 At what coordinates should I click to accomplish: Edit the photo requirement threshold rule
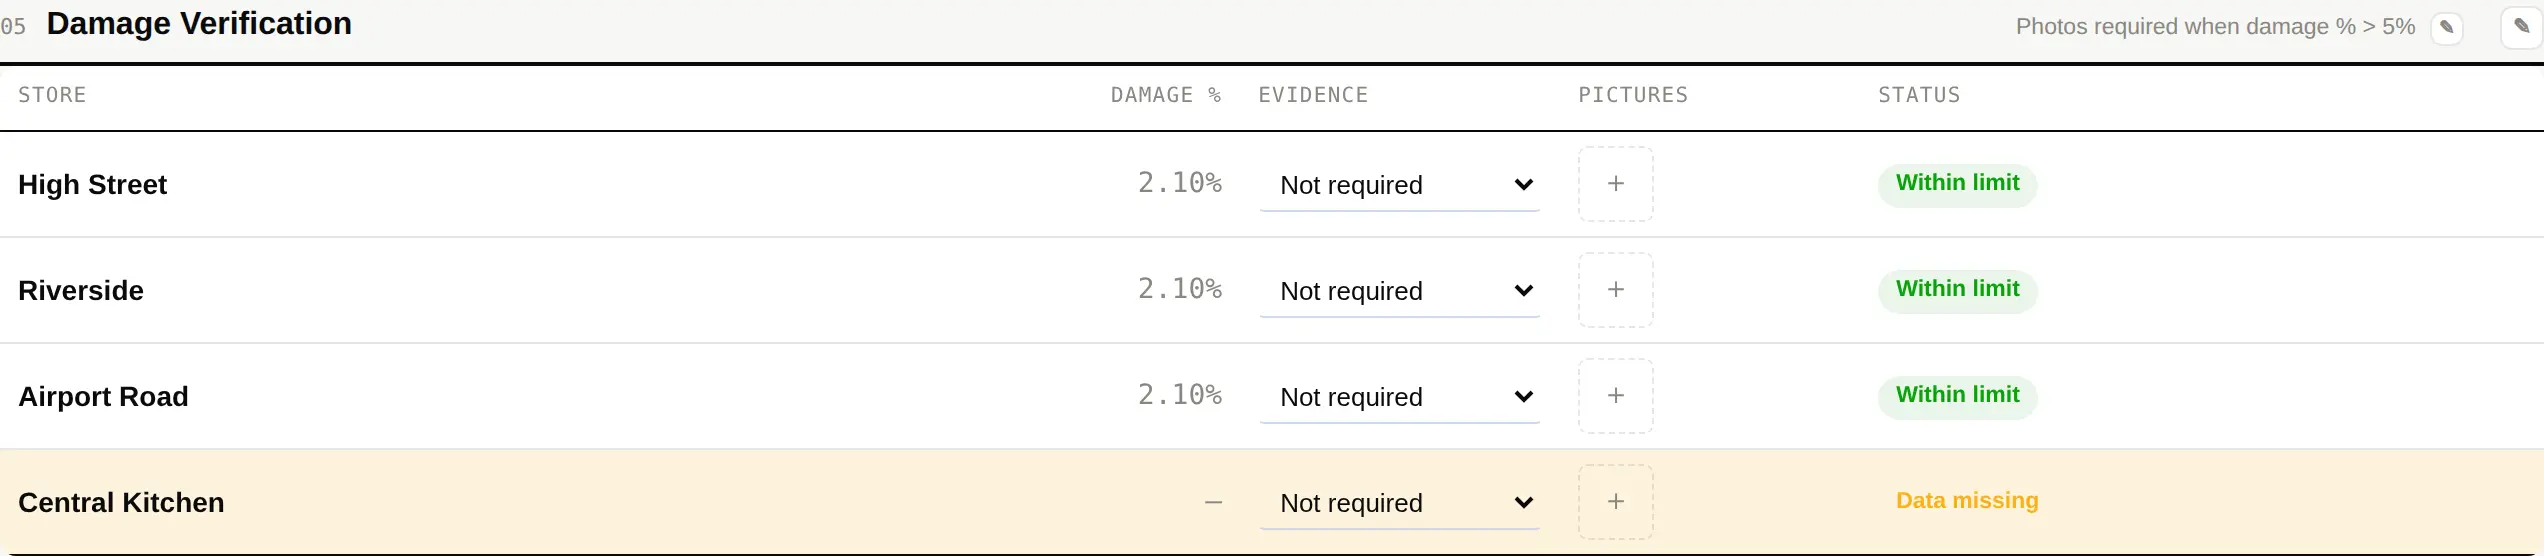(2446, 27)
